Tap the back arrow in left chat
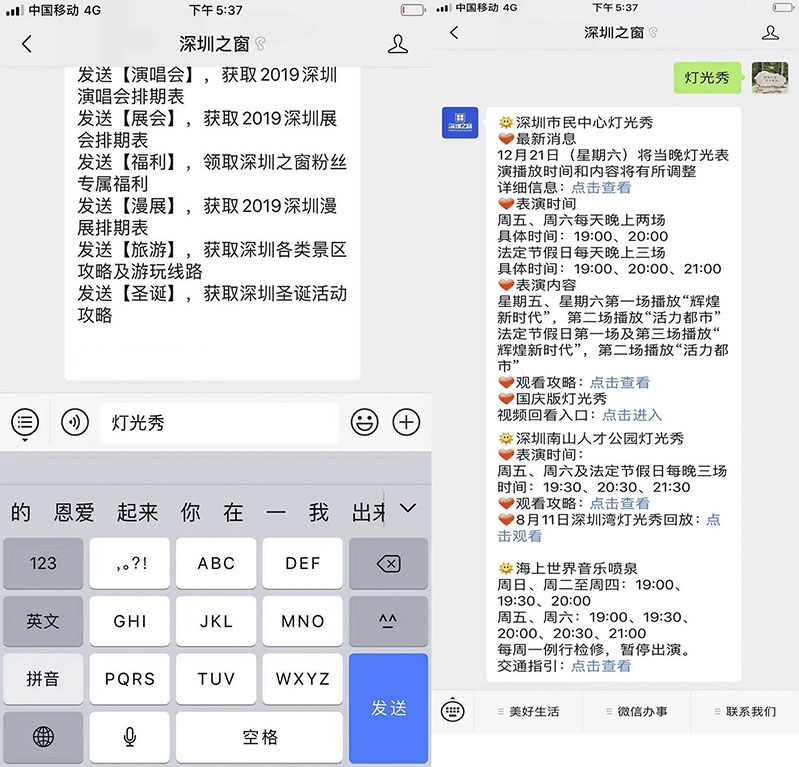Screen dimensions: 799x767 [x=27, y=44]
